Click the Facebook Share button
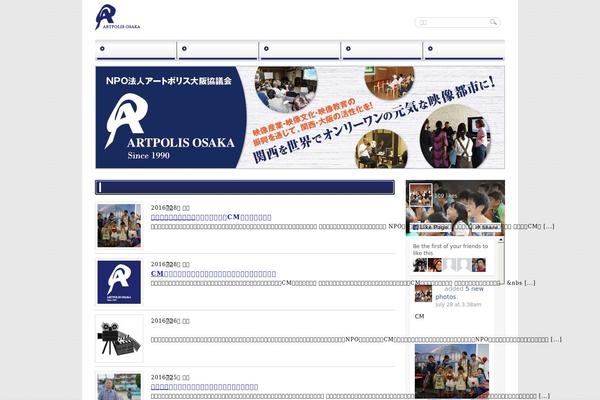 [487, 227]
